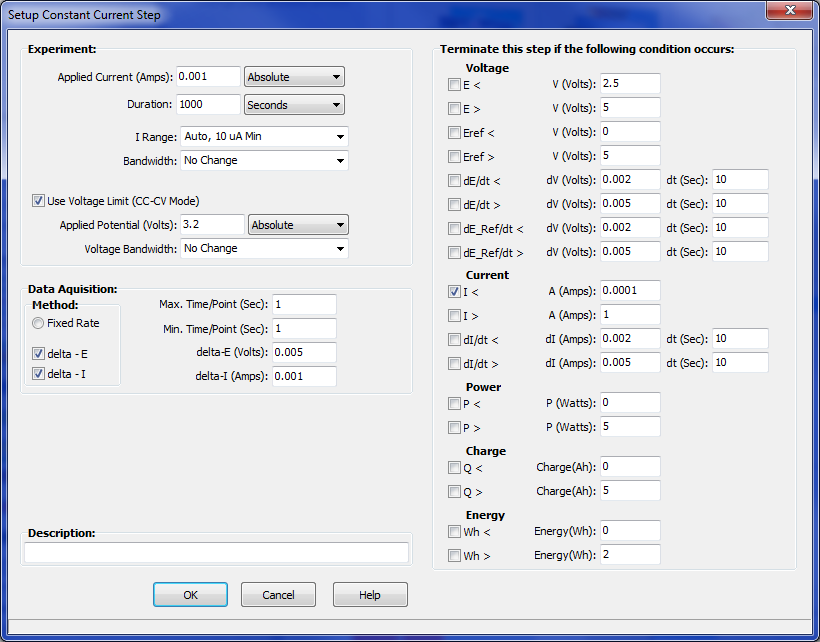The image size is (820, 642).
Task: Click the Applied Current (Amps) field
Action: click(x=208, y=77)
